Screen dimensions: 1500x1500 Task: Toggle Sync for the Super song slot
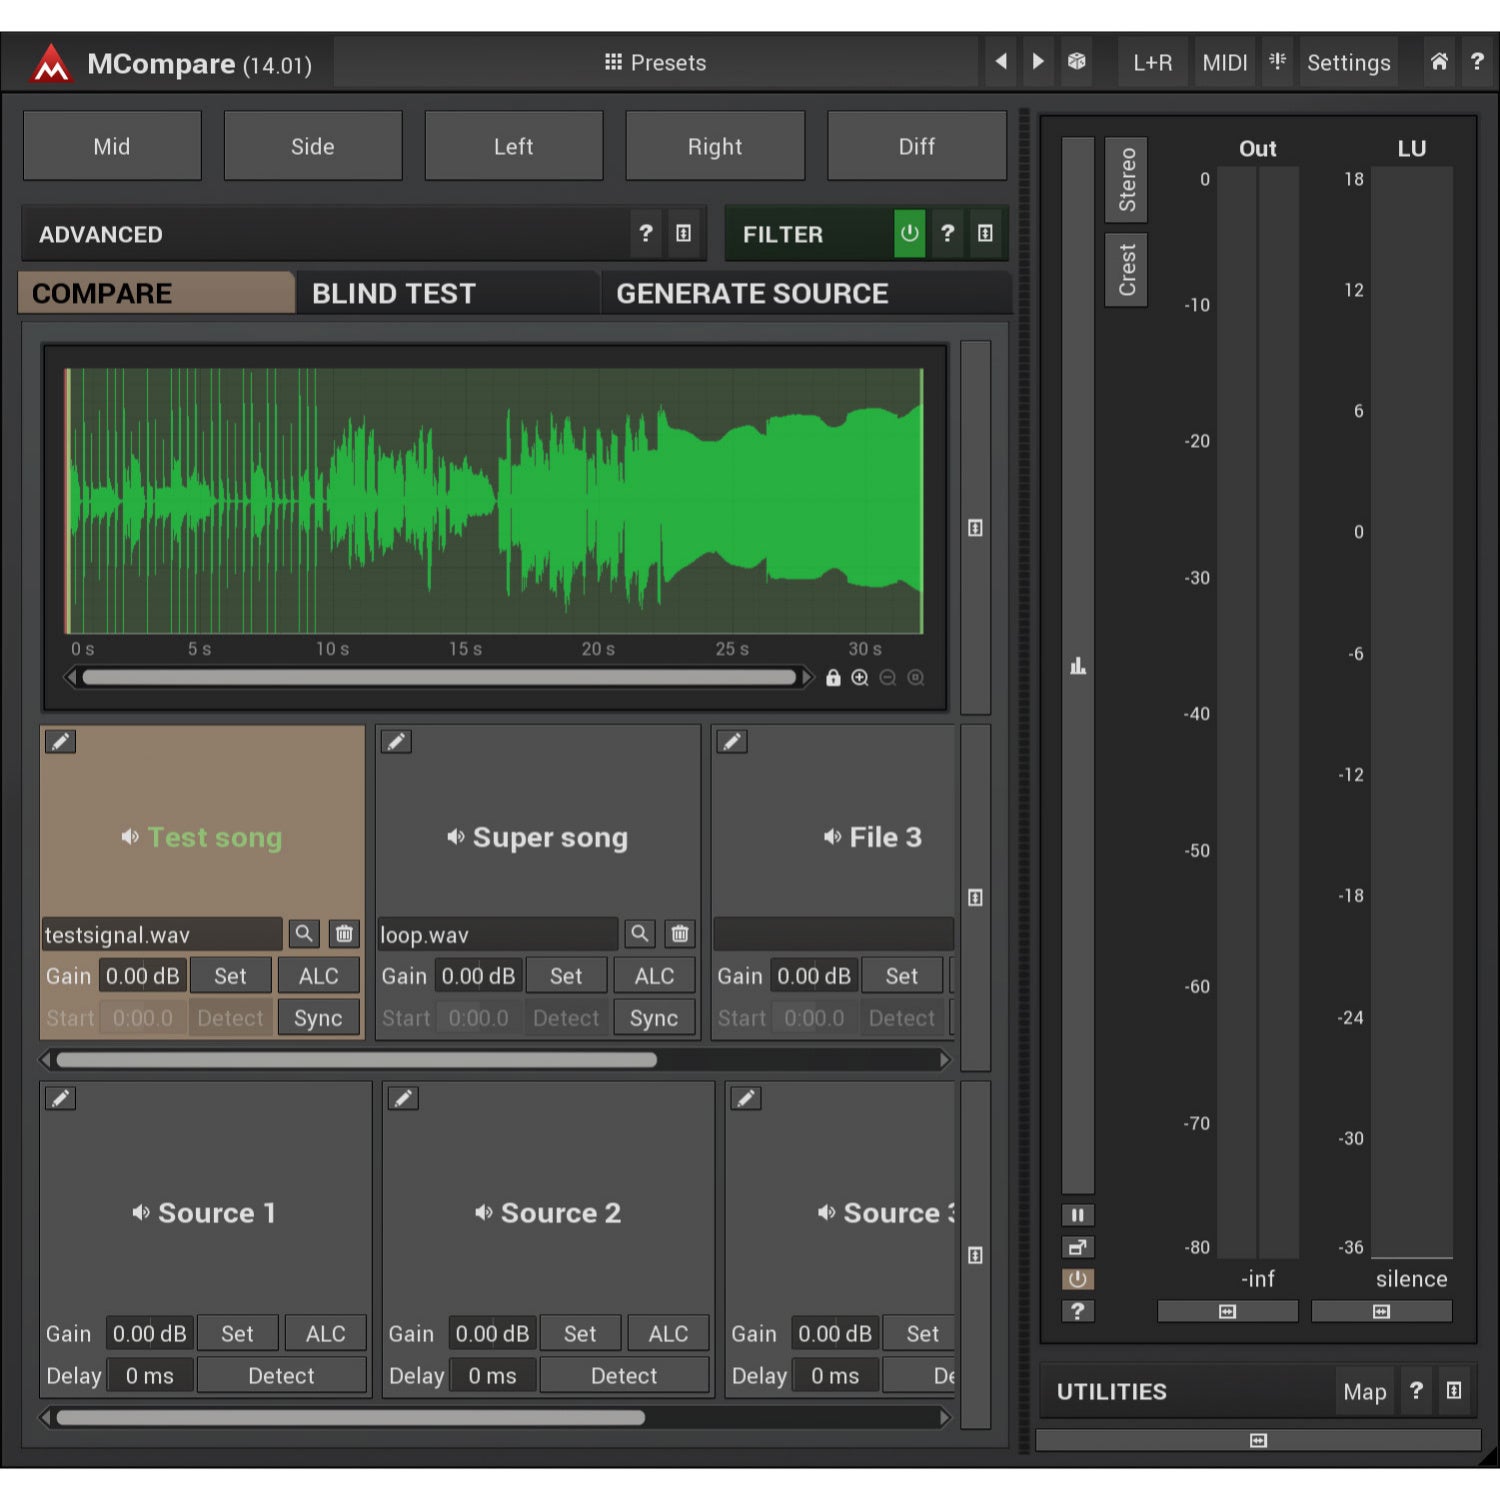[x=654, y=1018]
